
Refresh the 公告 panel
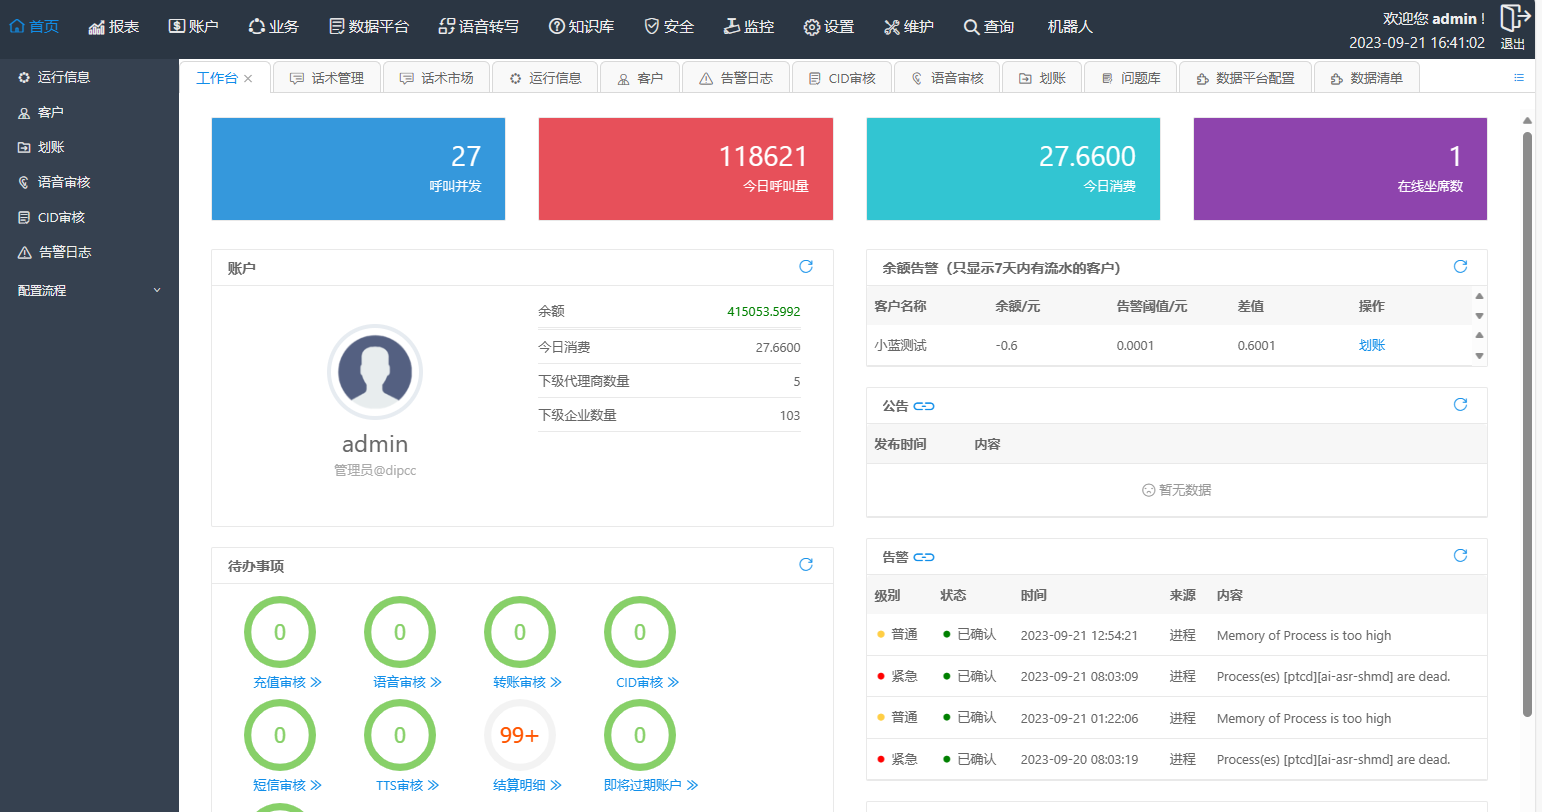[1460, 405]
